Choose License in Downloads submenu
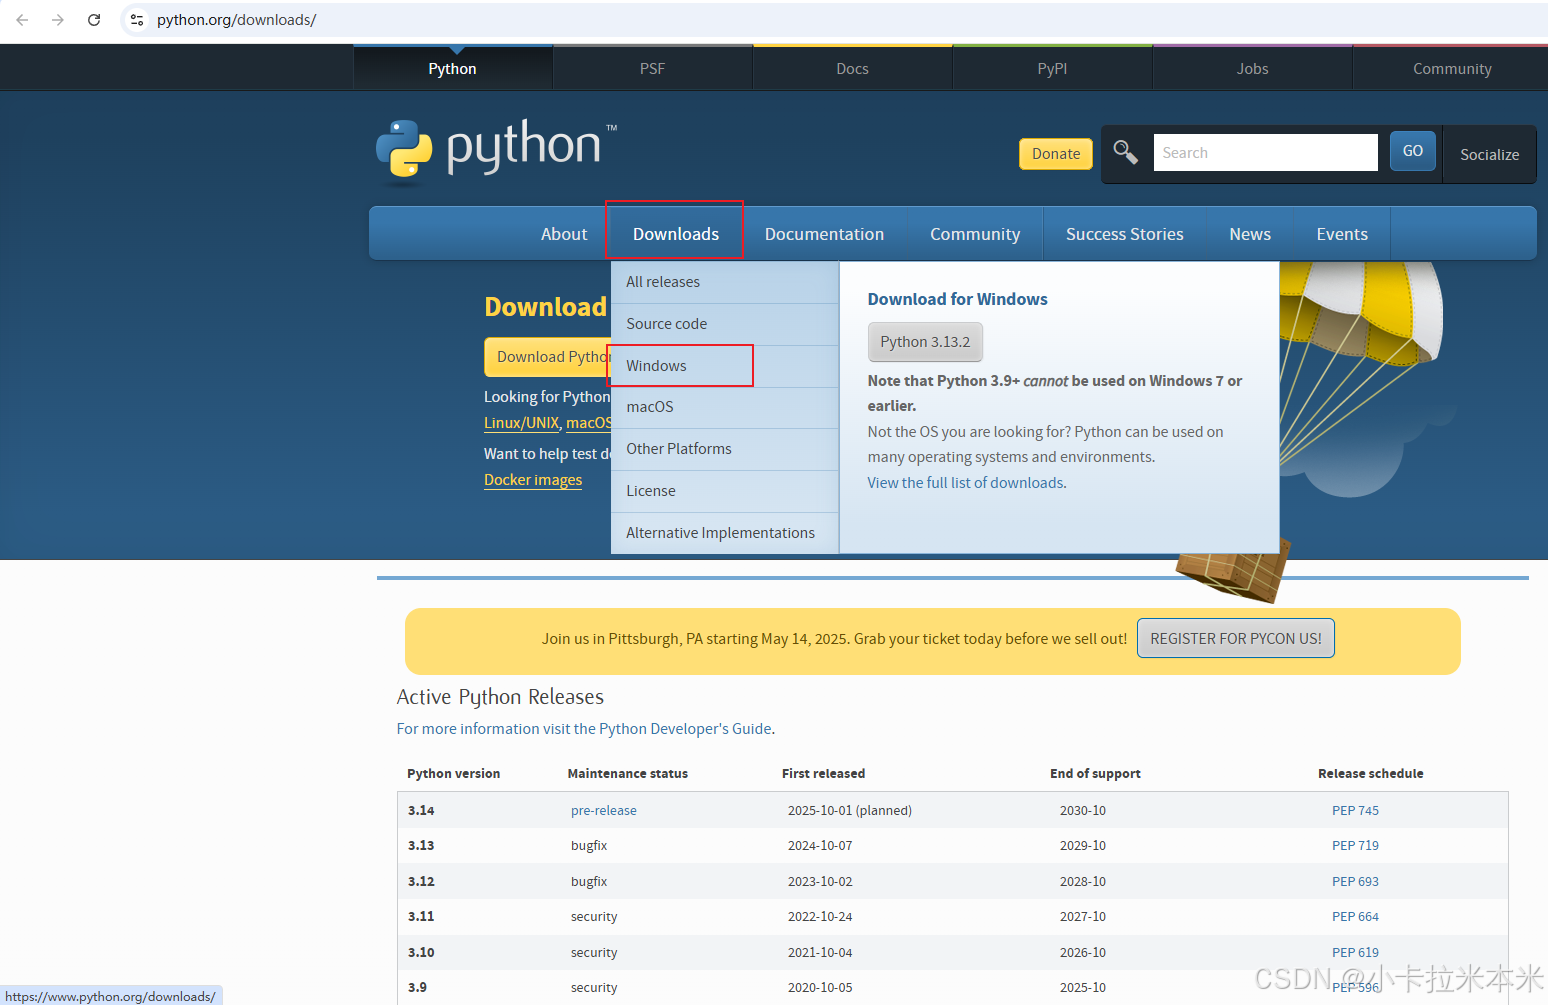The width and height of the screenshot is (1548, 1005). click(725, 491)
